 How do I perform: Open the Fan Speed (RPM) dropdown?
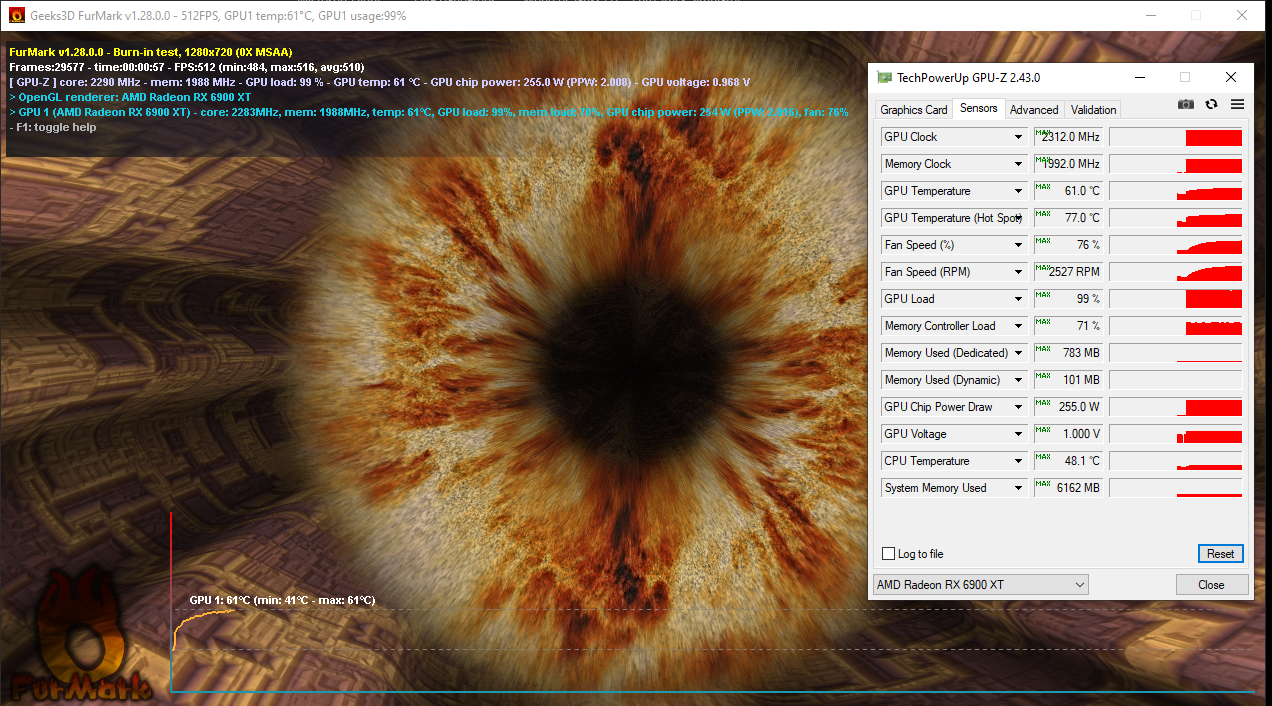(x=1019, y=272)
